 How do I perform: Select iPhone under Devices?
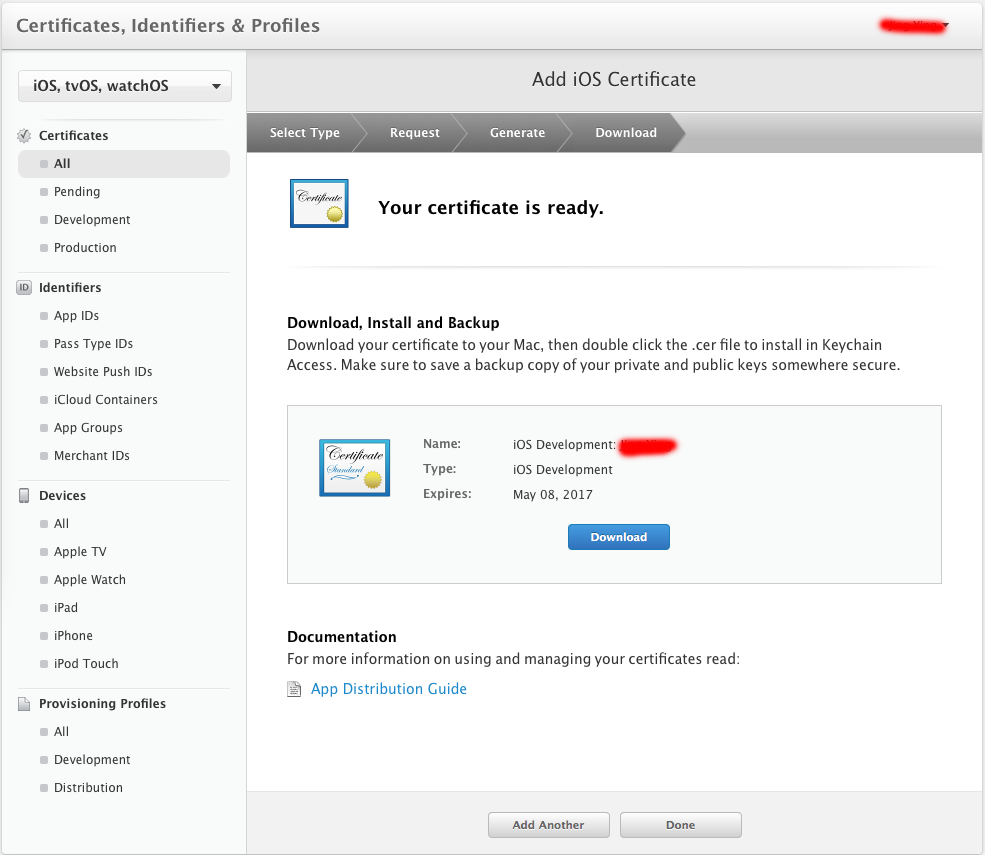pos(73,636)
